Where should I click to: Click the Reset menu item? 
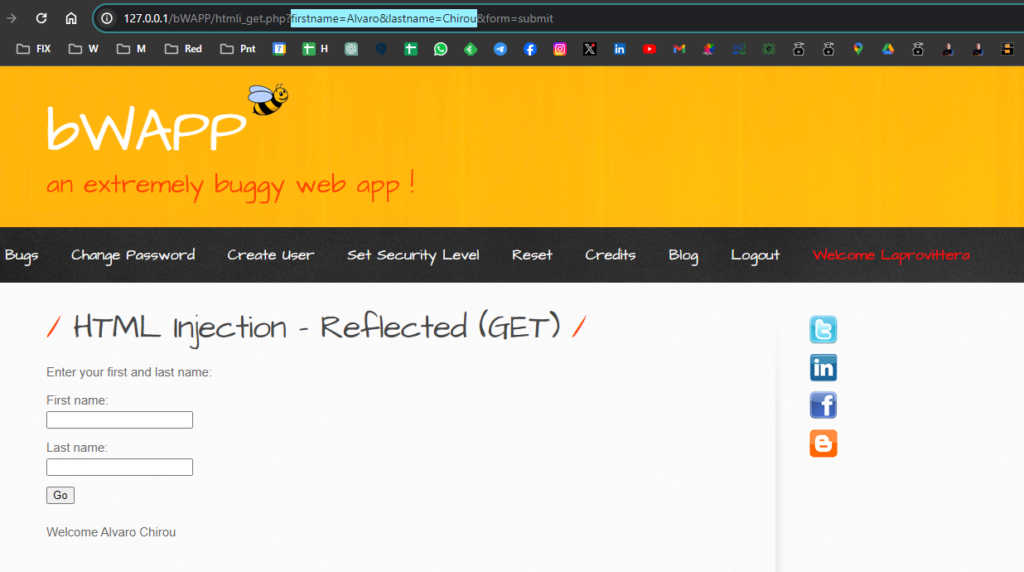532,255
